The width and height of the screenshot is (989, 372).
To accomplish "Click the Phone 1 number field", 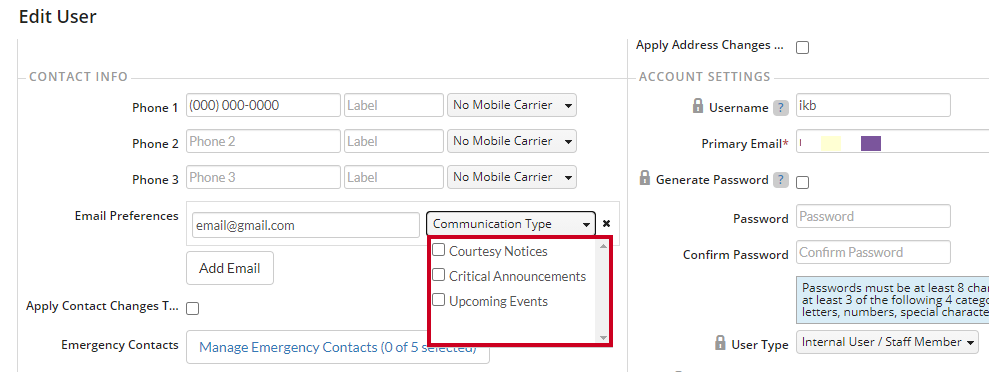I will (263, 105).
